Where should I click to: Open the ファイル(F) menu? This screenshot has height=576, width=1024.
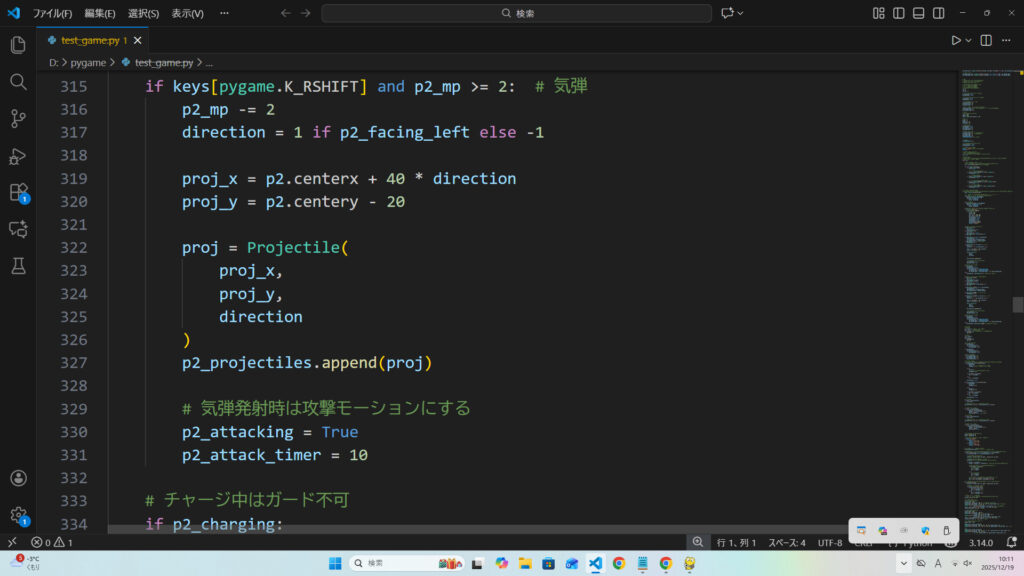click(x=52, y=13)
